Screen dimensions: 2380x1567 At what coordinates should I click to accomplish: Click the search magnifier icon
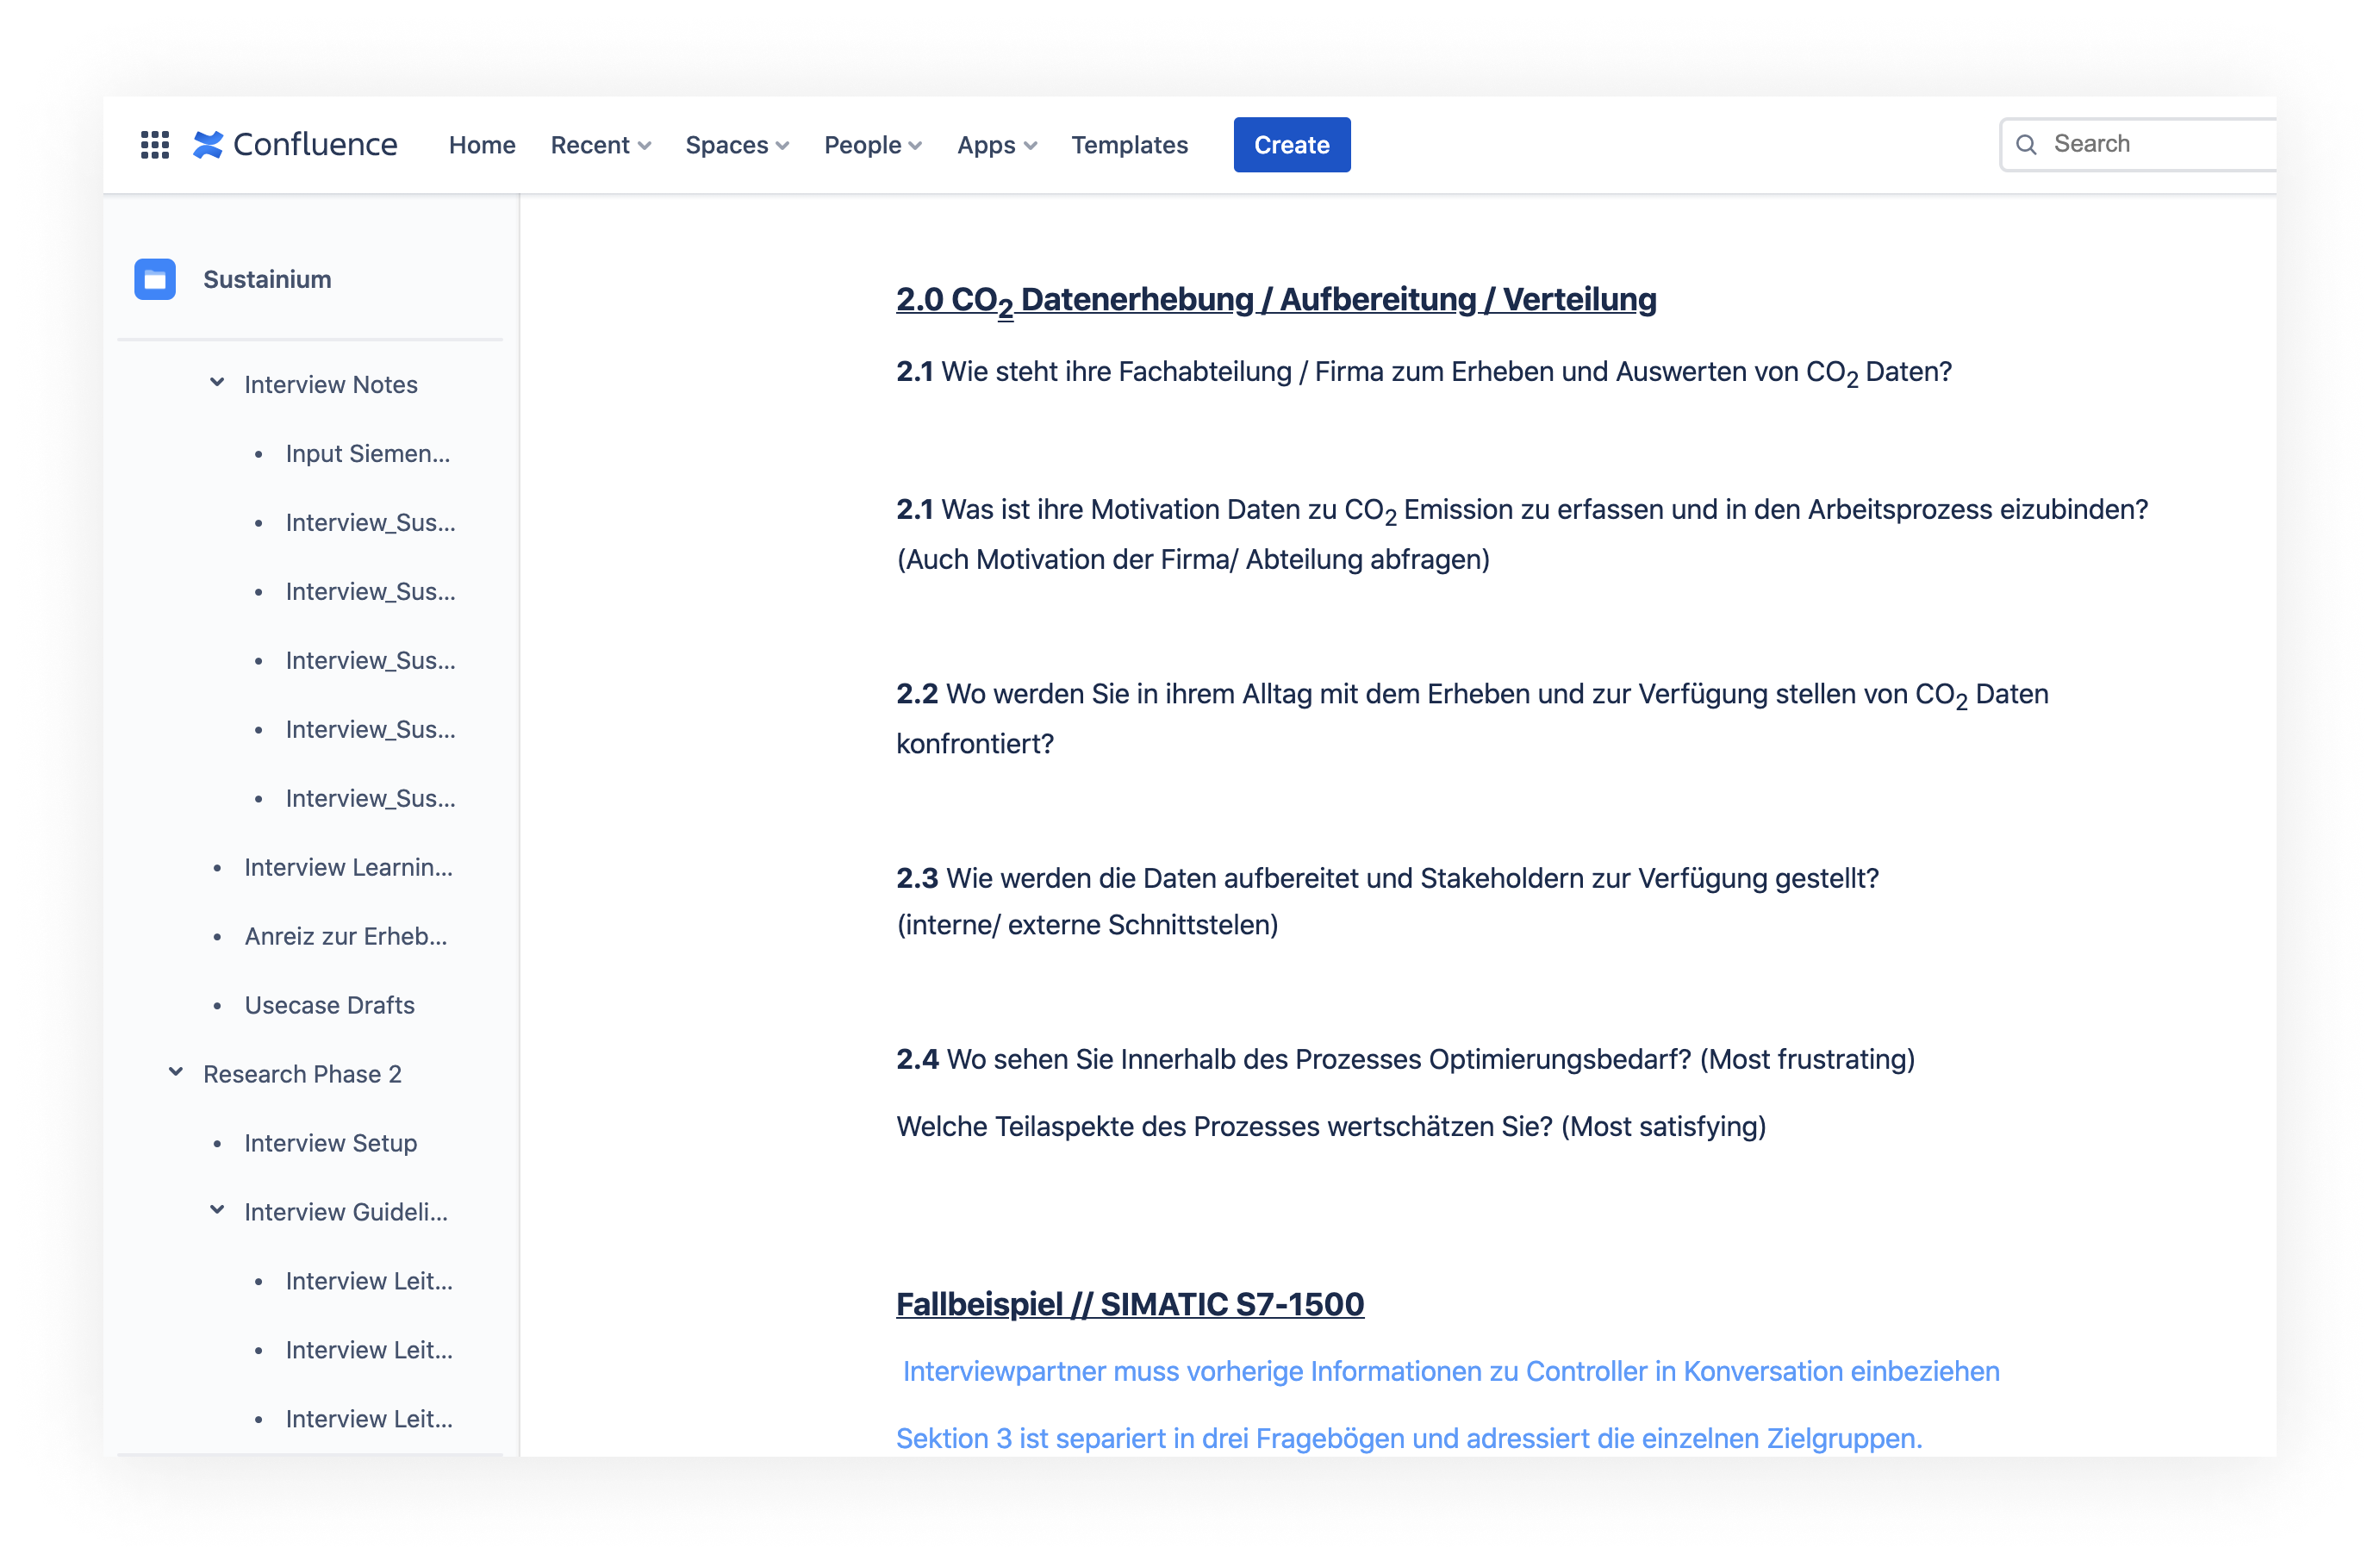pyautogui.click(x=2026, y=145)
